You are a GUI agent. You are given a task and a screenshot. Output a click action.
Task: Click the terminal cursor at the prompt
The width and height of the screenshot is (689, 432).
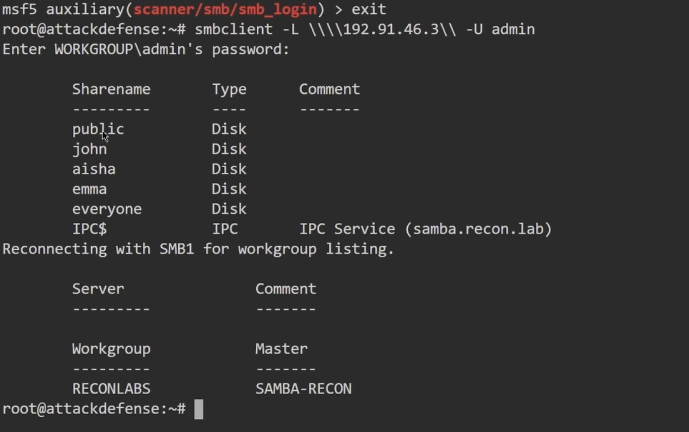pyautogui.click(x=199, y=409)
